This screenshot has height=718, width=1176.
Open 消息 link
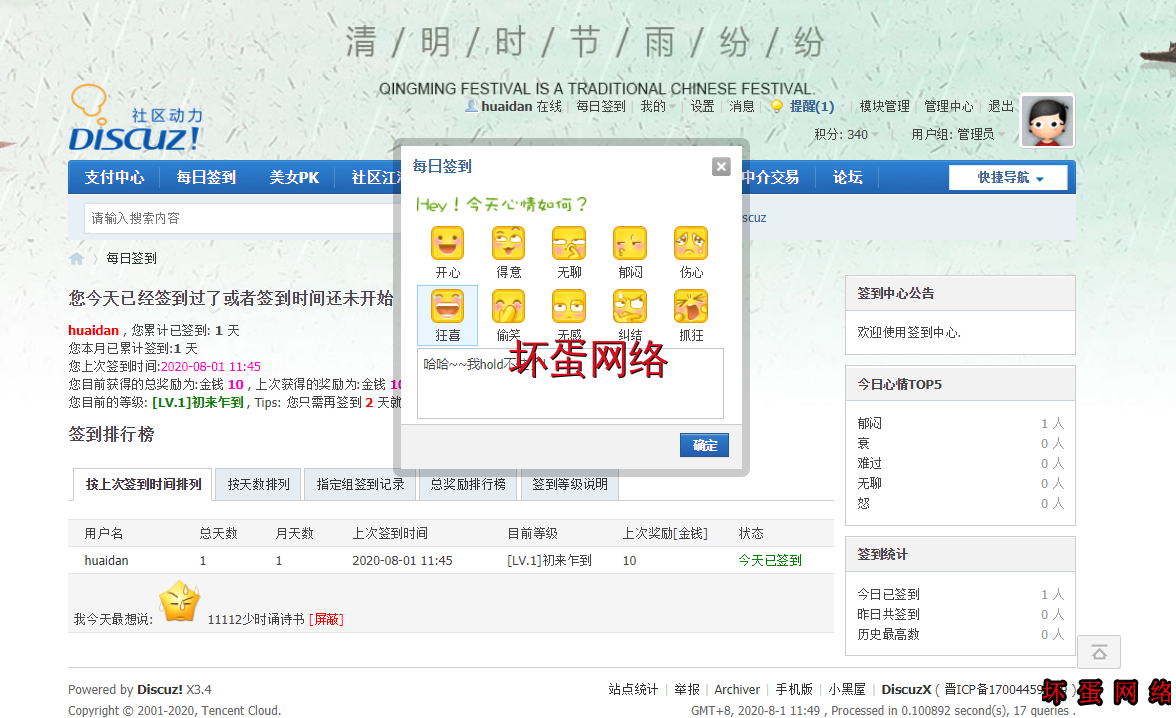tap(742, 107)
